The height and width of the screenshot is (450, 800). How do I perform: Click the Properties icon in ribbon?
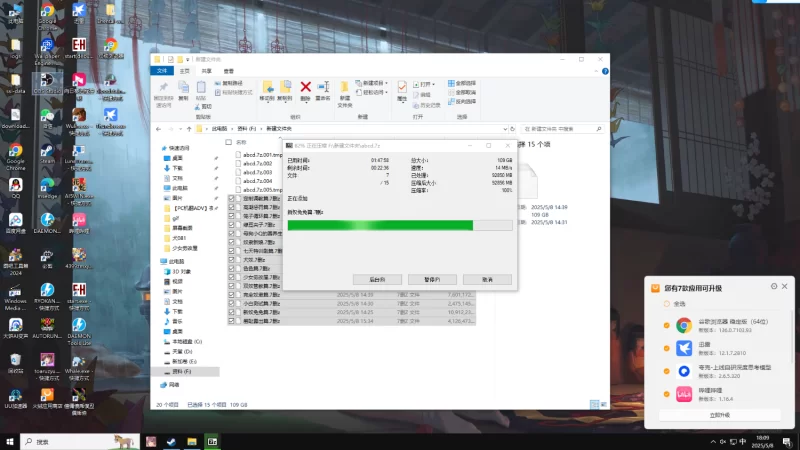pyautogui.click(x=401, y=90)
